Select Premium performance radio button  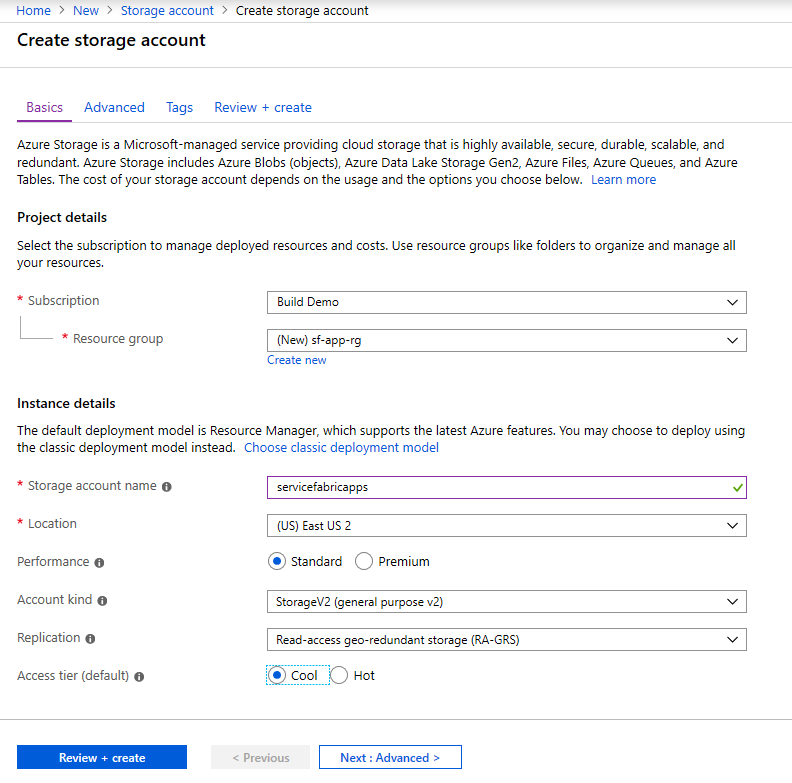[364, 561]
